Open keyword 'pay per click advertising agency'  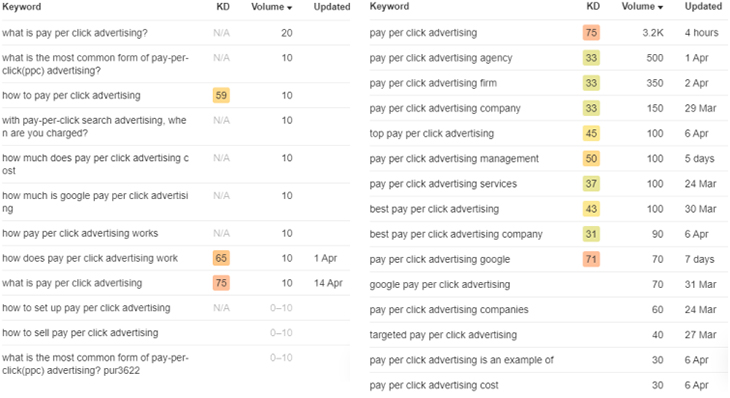pyautogui.click(x=441, y=58)
